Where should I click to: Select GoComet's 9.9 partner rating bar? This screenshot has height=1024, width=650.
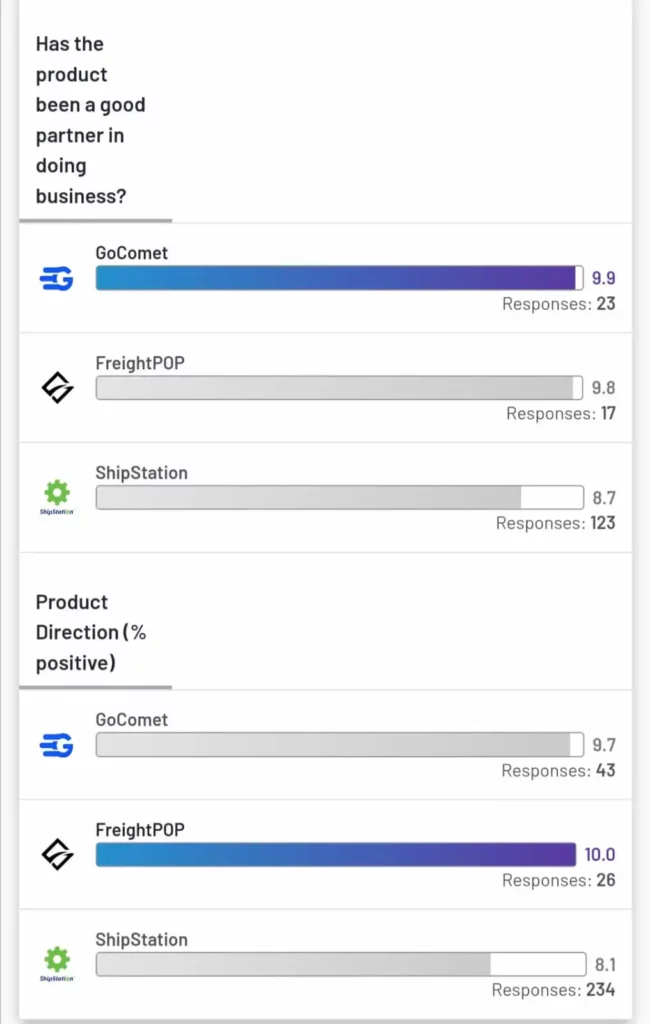(x=340, y=278)
